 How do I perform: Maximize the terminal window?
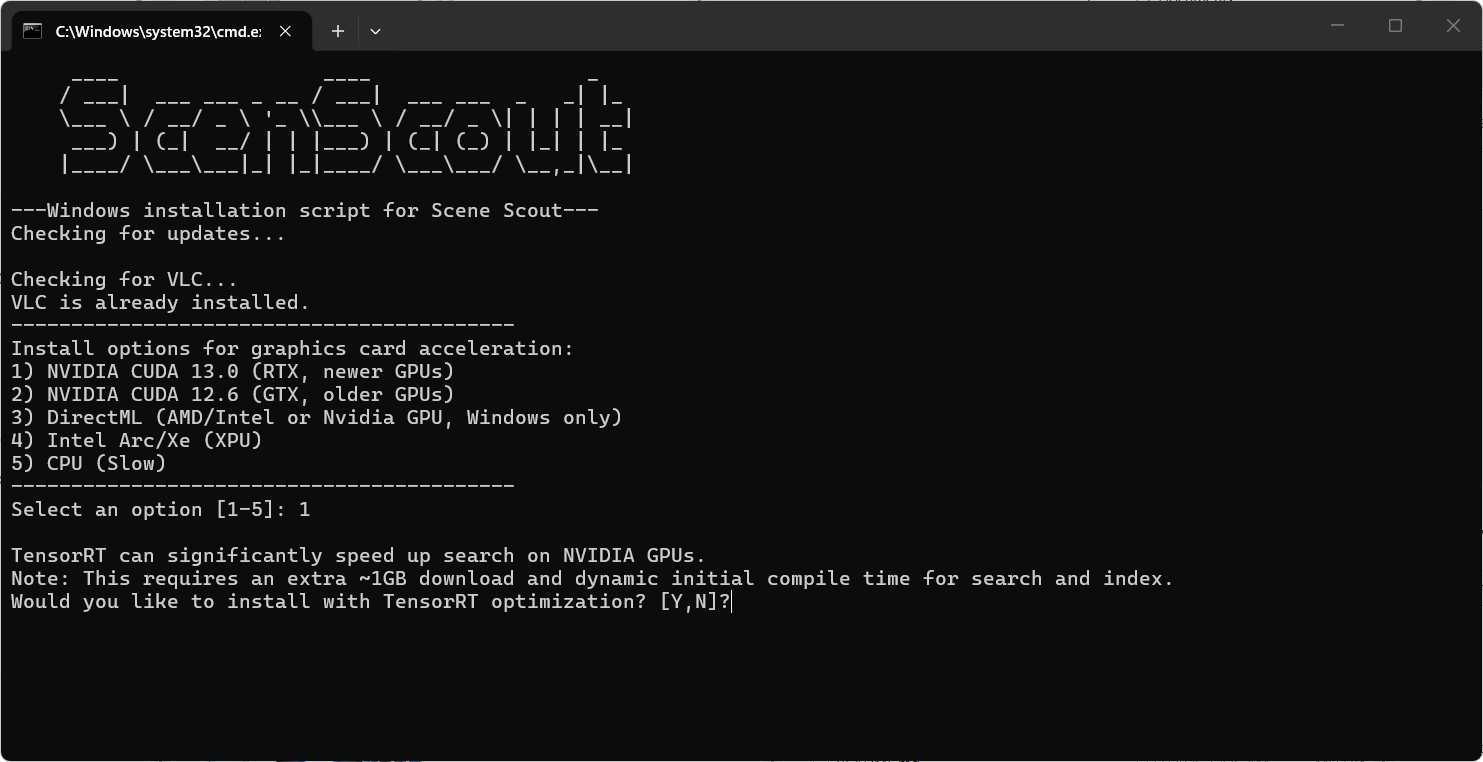click(x=1395, y=26)
